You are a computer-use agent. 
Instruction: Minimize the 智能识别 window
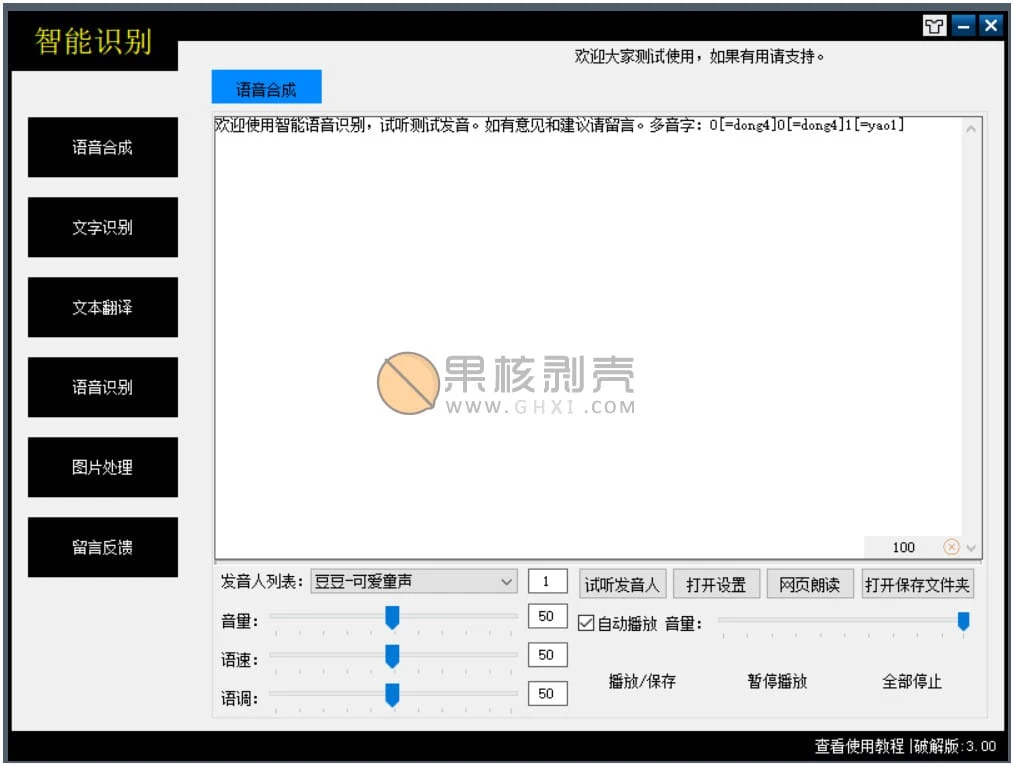click(x=963, y=27)
